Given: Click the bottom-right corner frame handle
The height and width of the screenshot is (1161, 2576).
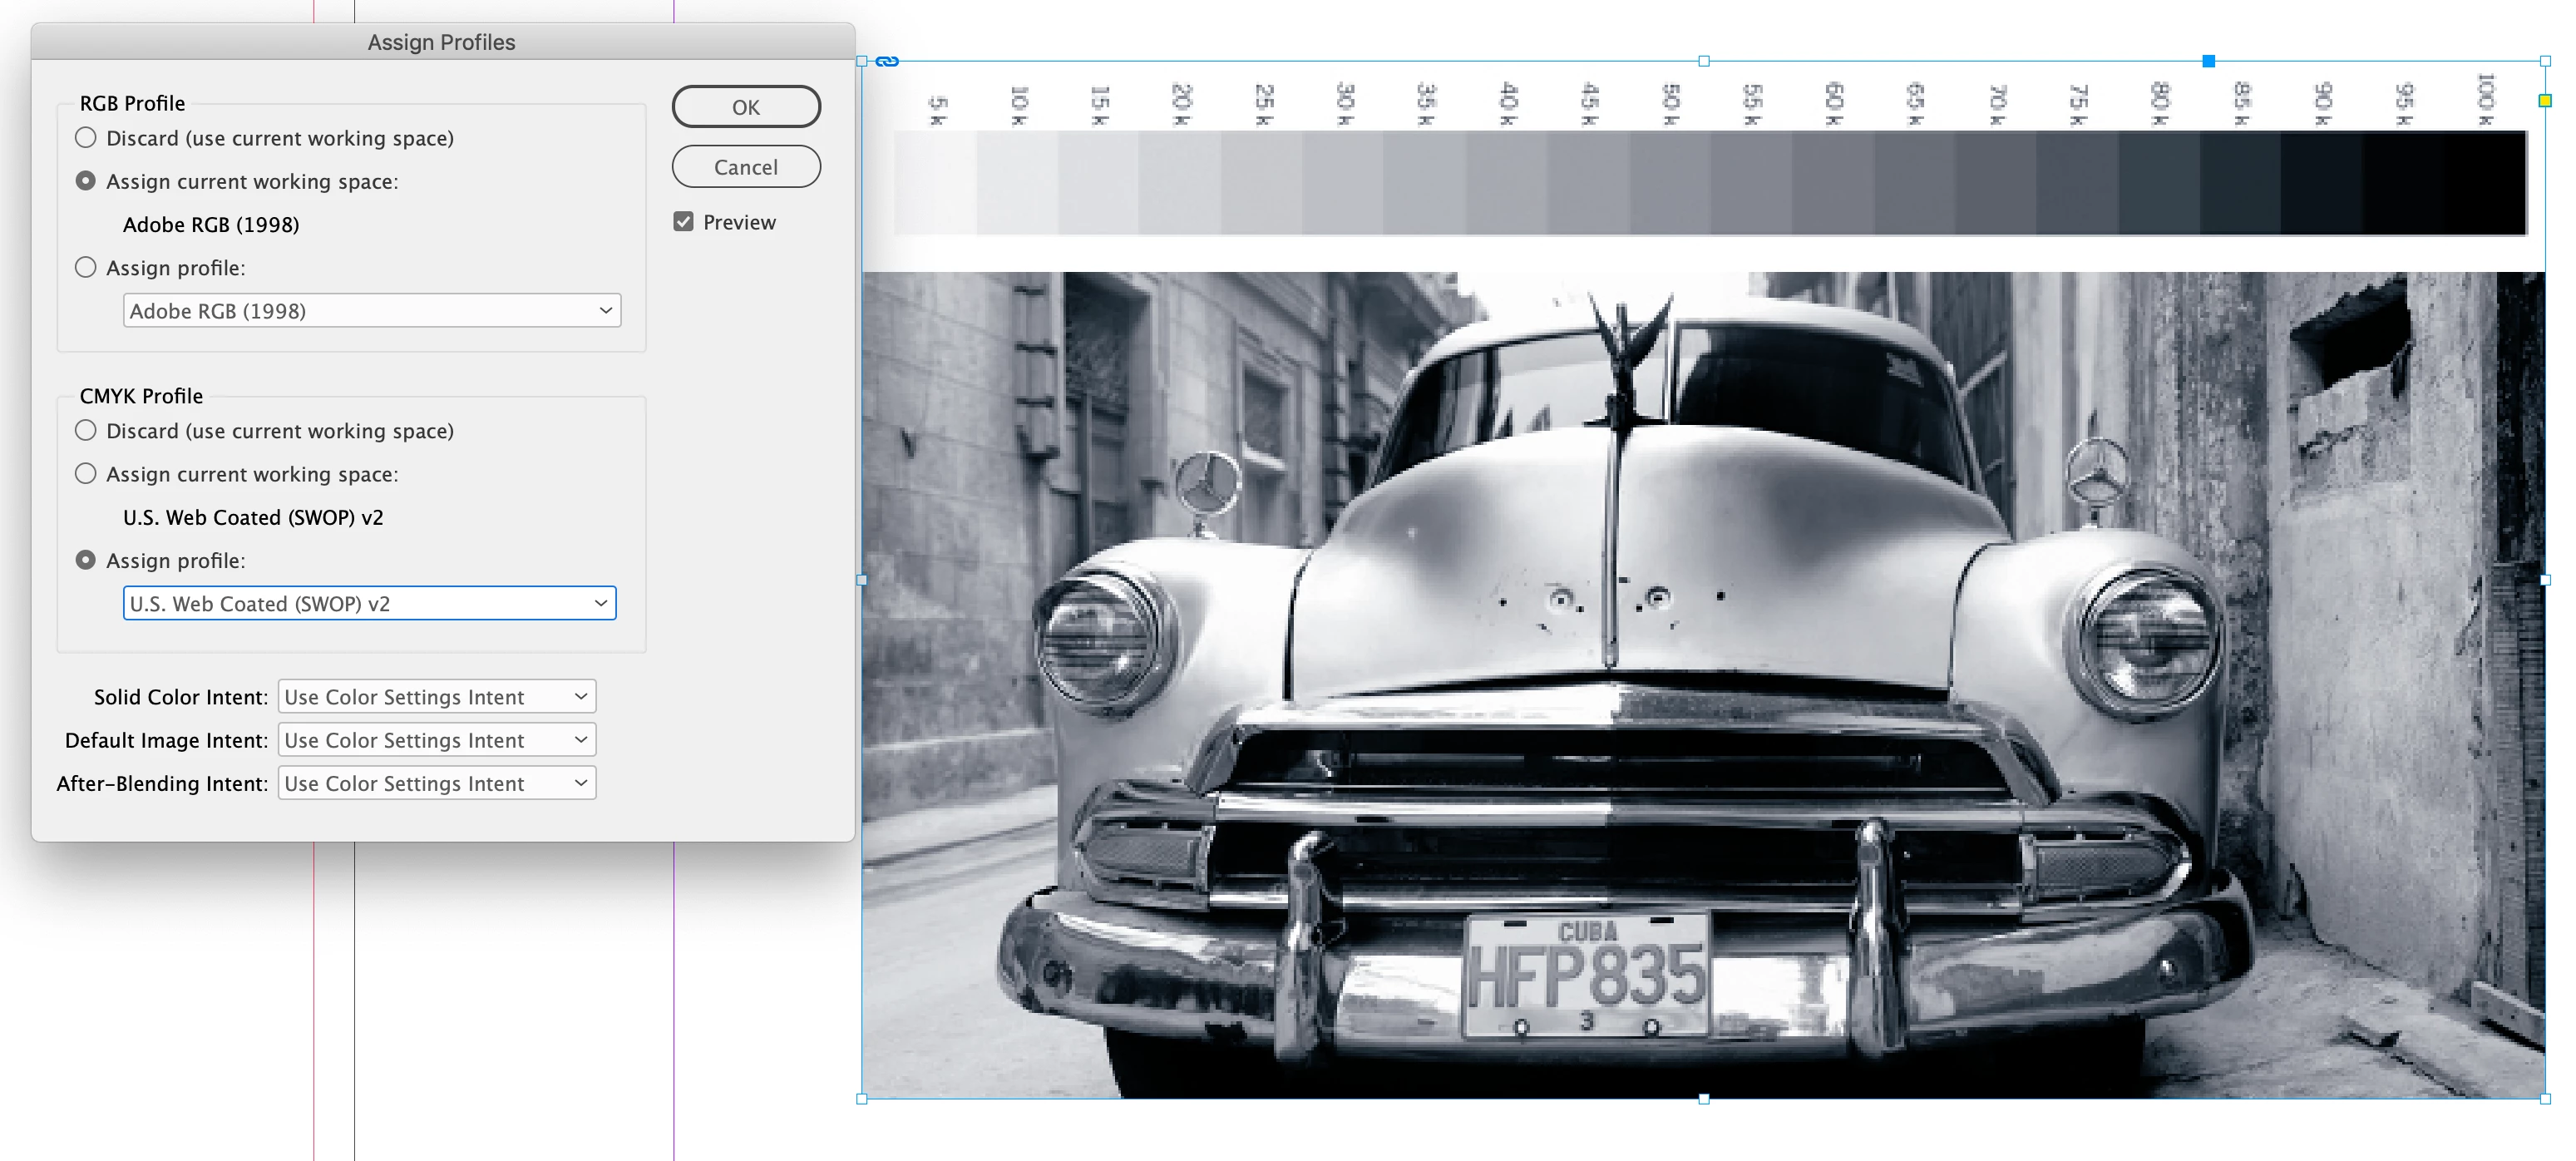Looking at the screenshot, I should (2545, 1099).
